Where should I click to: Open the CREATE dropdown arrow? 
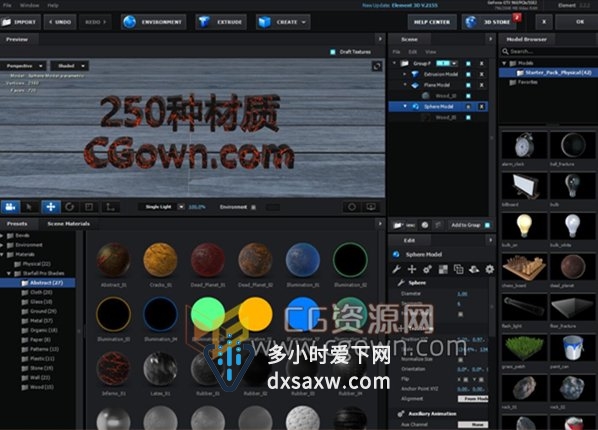coord(304,22)
